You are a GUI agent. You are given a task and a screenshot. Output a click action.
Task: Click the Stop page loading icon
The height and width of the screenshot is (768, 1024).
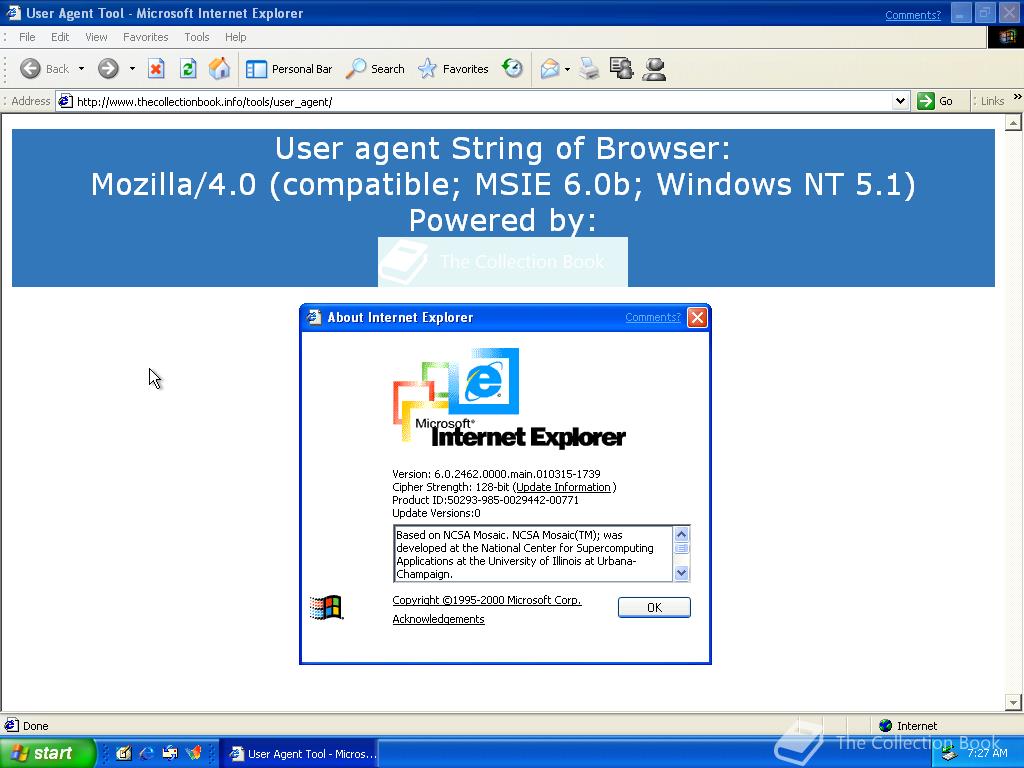click(156, 69)
